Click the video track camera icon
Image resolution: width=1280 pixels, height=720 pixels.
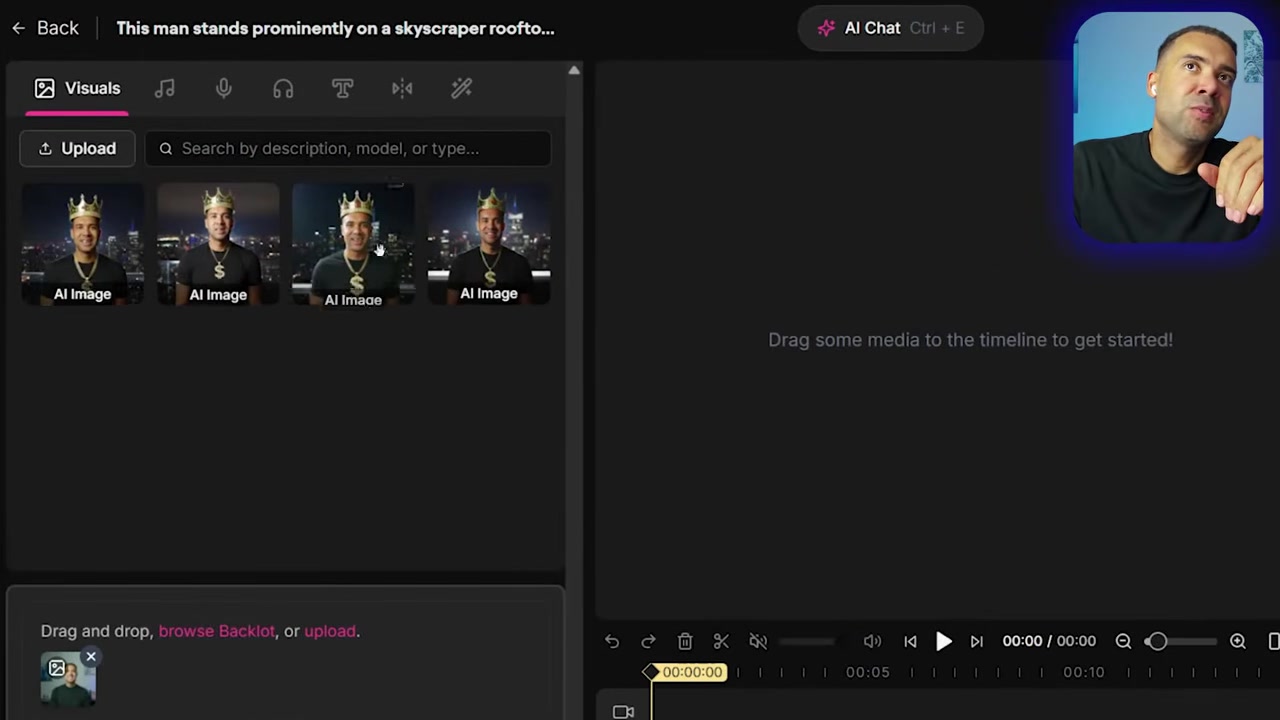point(623,712)
